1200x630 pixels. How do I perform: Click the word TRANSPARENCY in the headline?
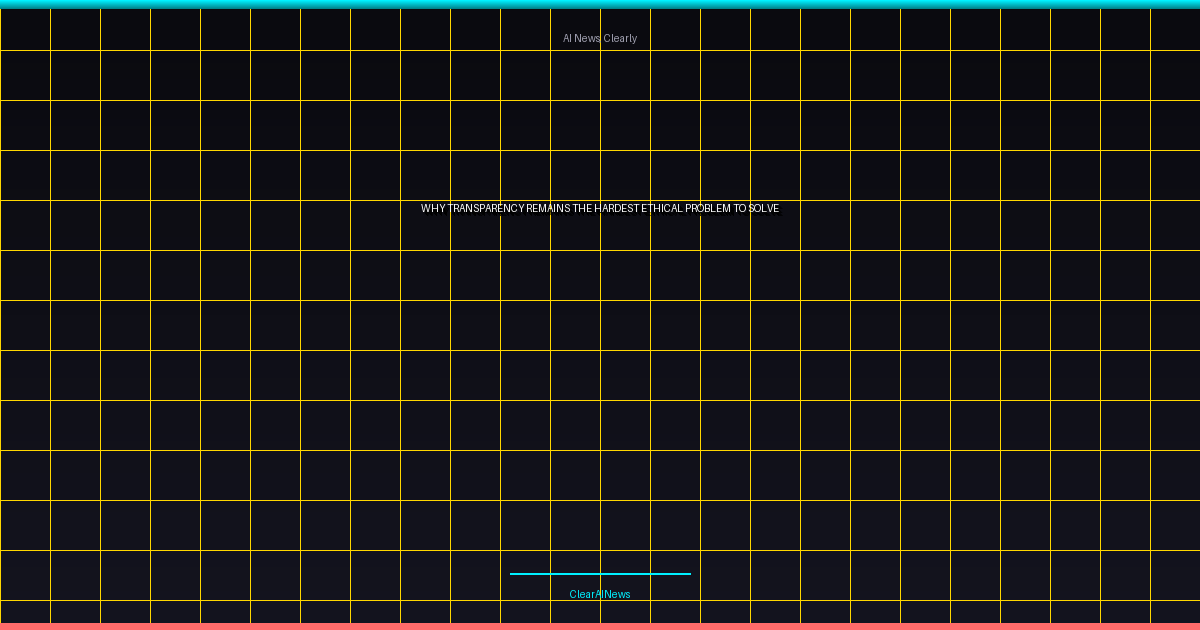[485, 208]
